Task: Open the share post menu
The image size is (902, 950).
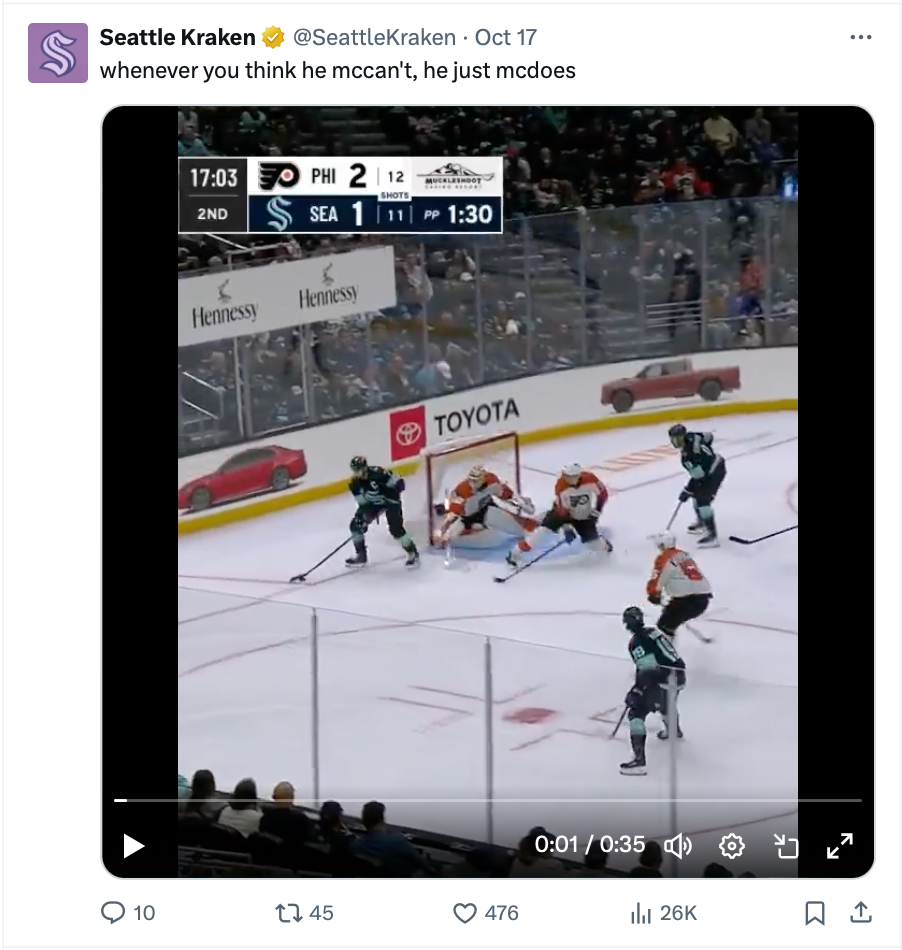Action: point(860,912)
